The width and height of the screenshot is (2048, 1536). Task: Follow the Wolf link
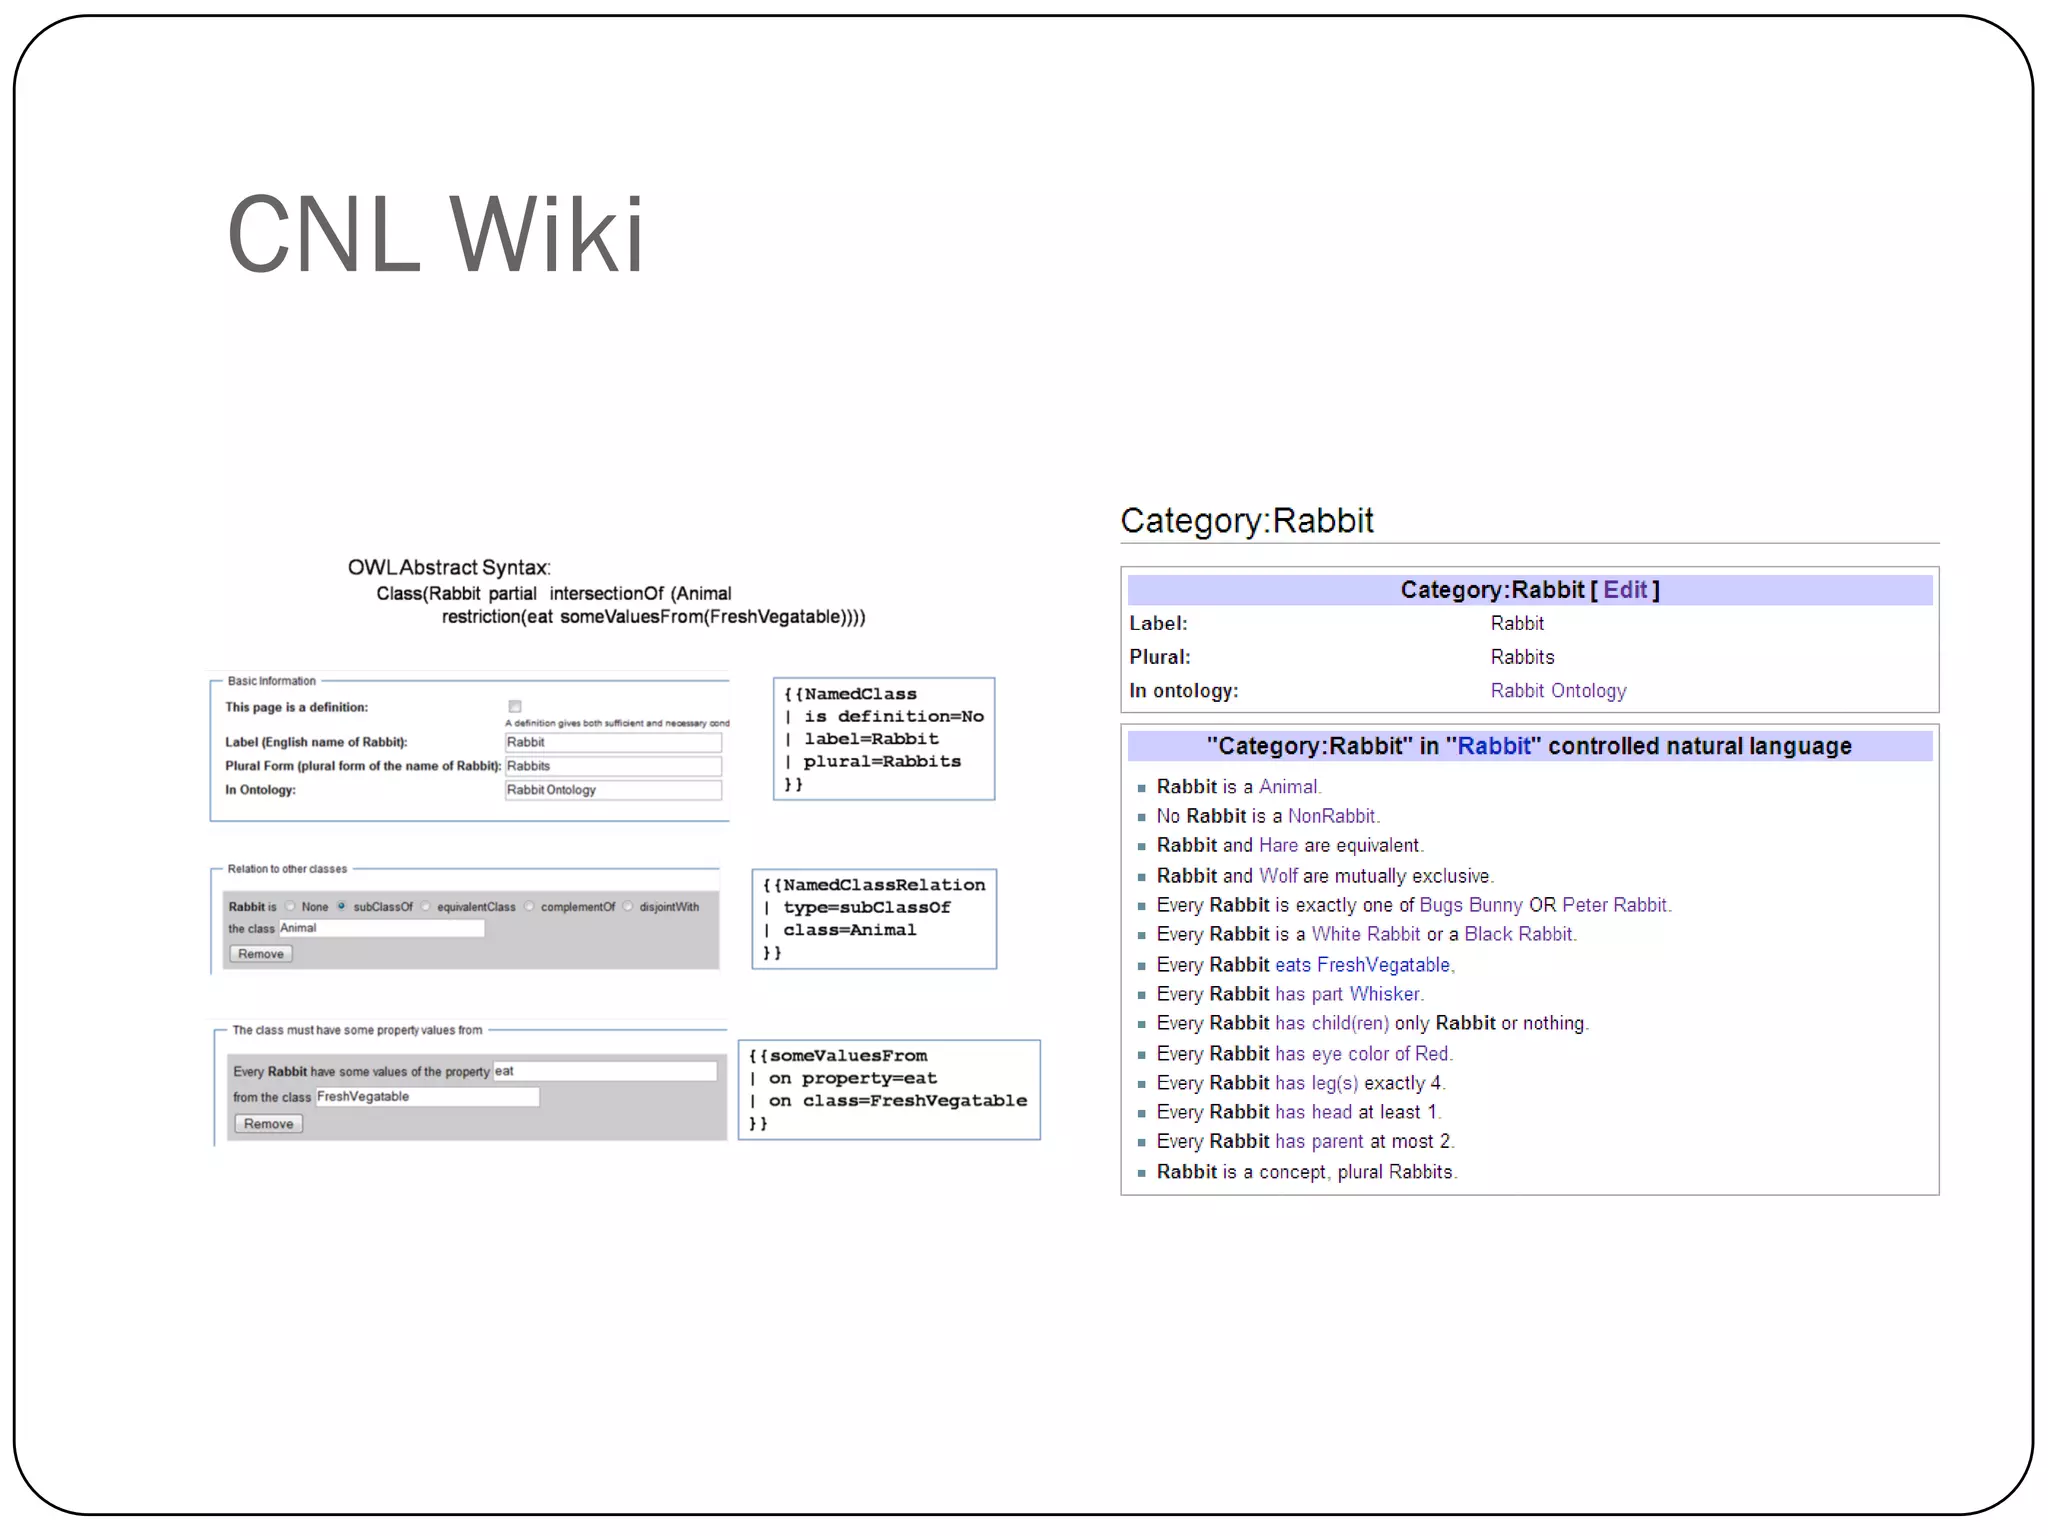pos(1278,876)
